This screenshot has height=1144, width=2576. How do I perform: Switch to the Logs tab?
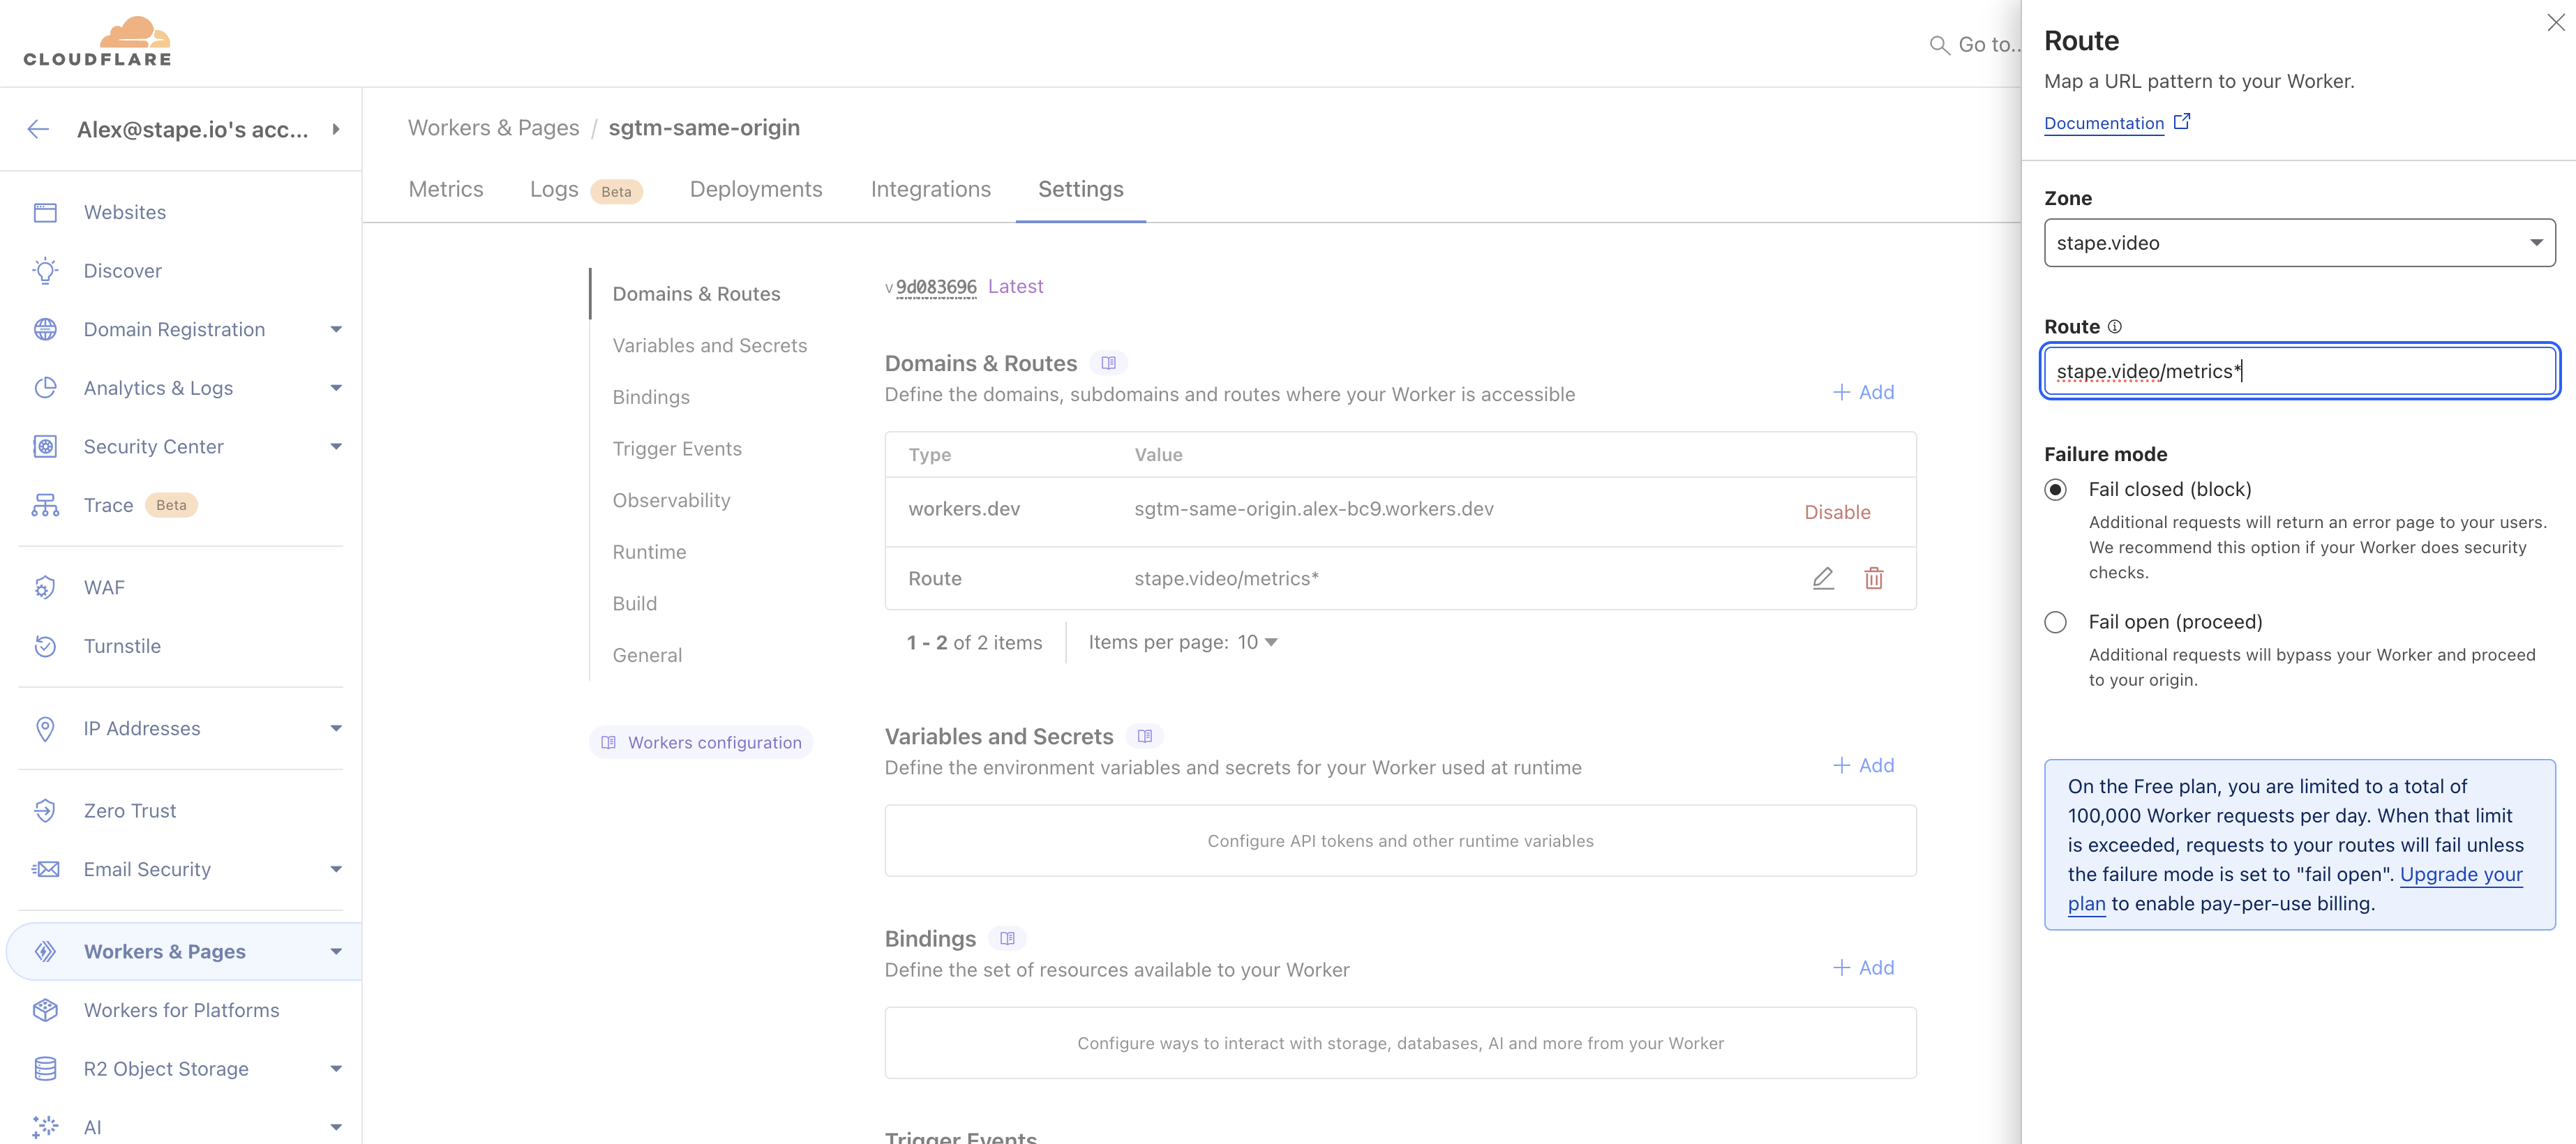point(554,189)
